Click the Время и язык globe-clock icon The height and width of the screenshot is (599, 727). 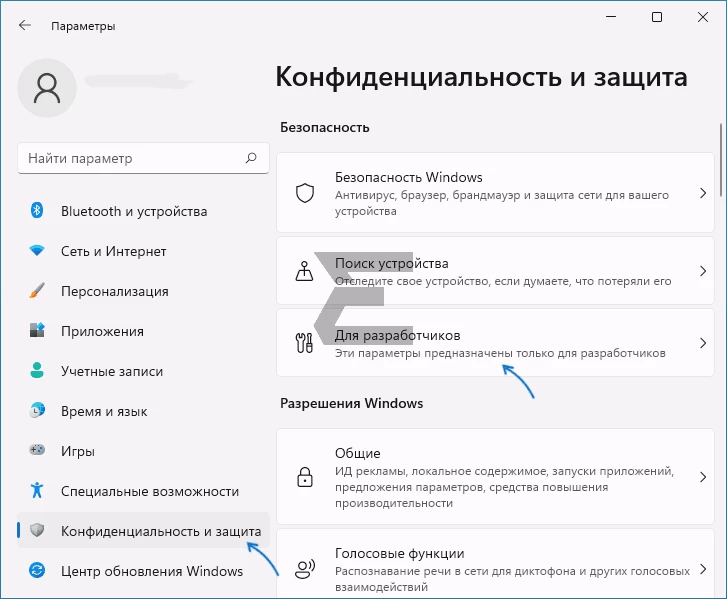[x=37, y=410]
